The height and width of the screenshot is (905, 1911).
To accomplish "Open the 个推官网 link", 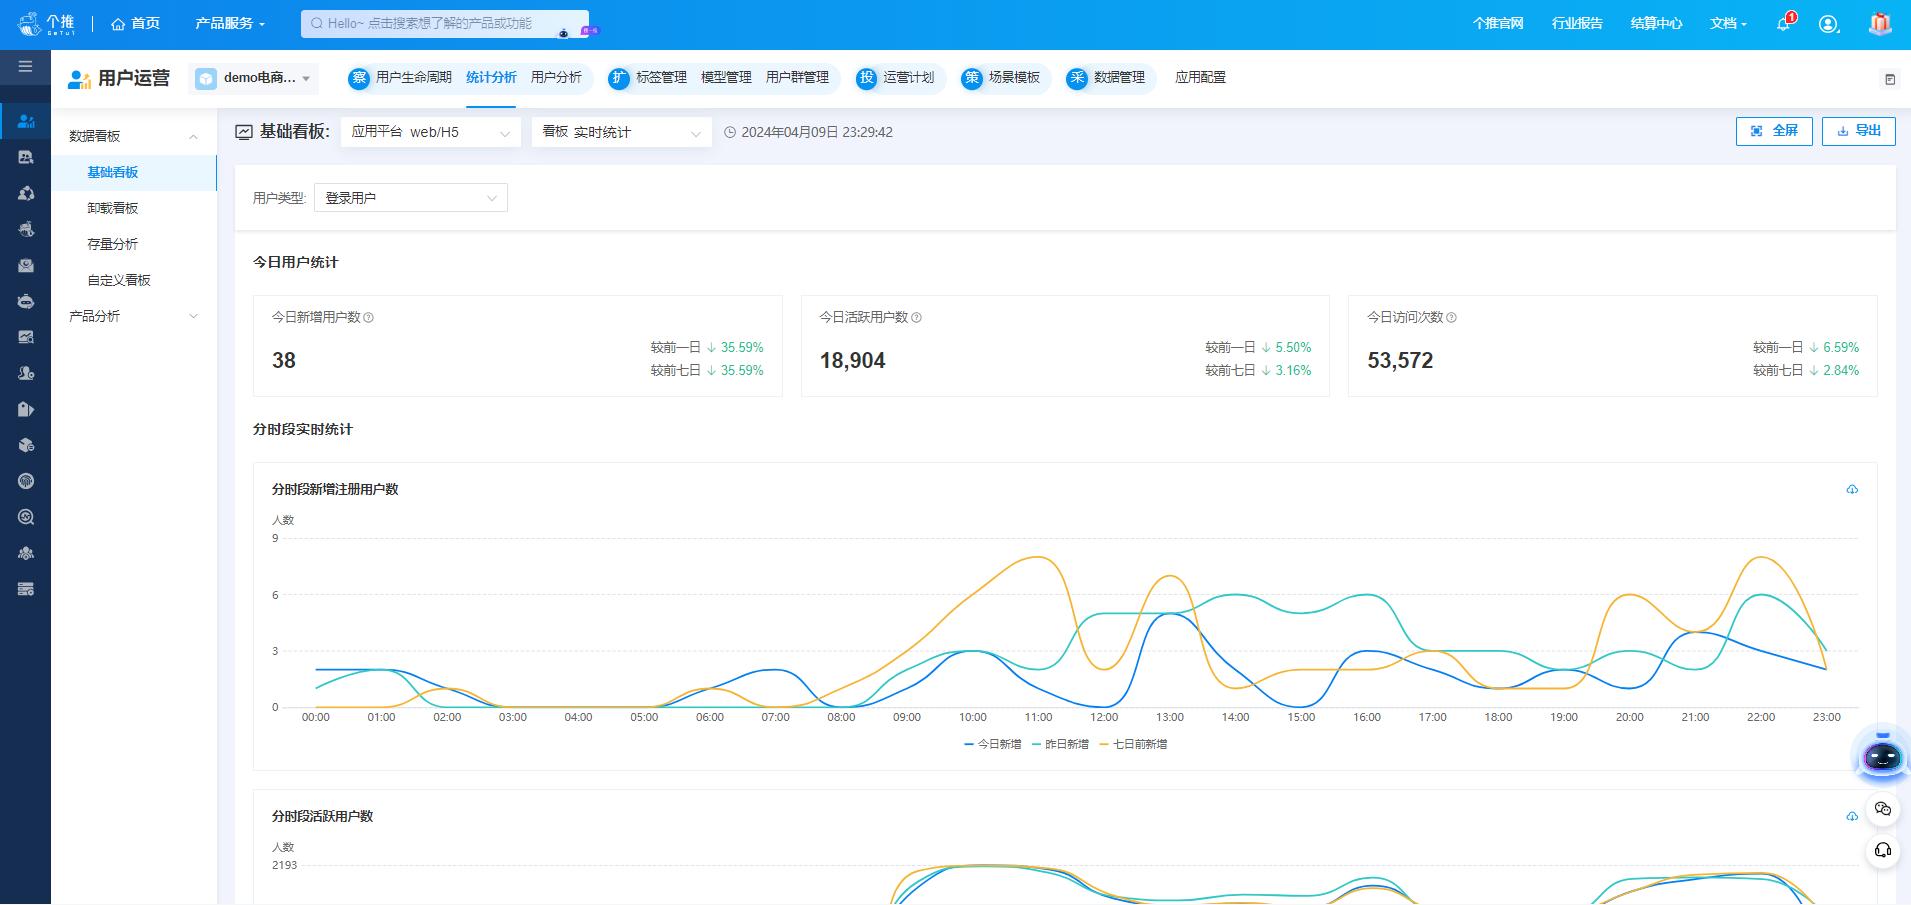I will 1497,23.
